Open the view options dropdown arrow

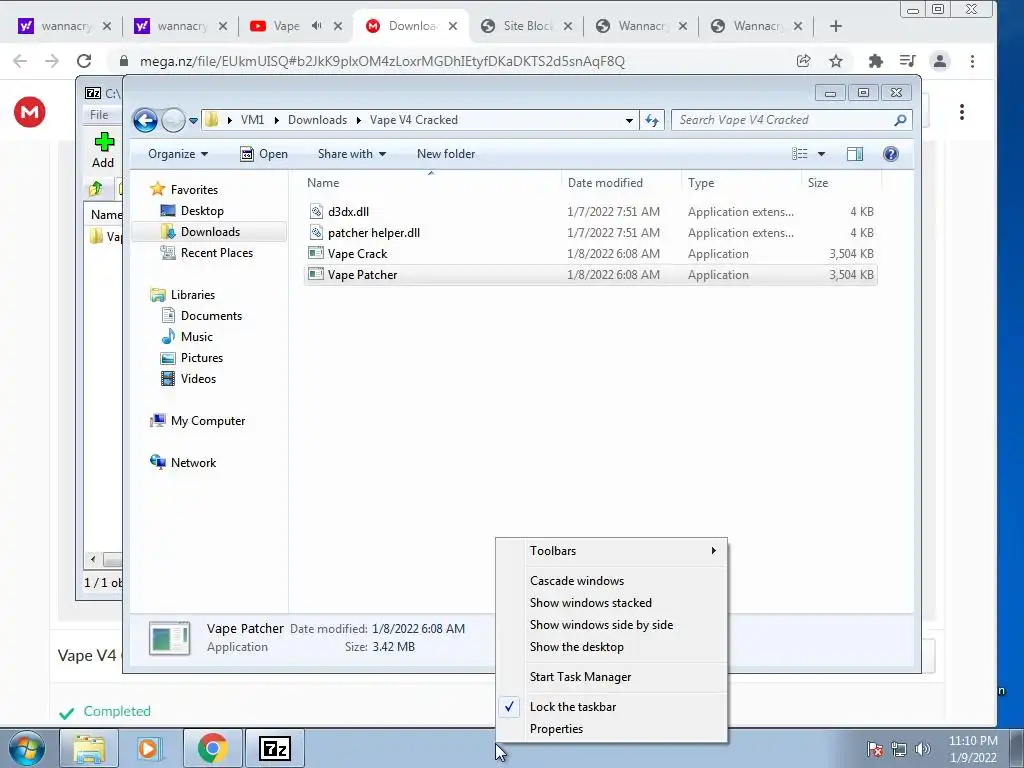pyautogui.click(x=822, y=154)
